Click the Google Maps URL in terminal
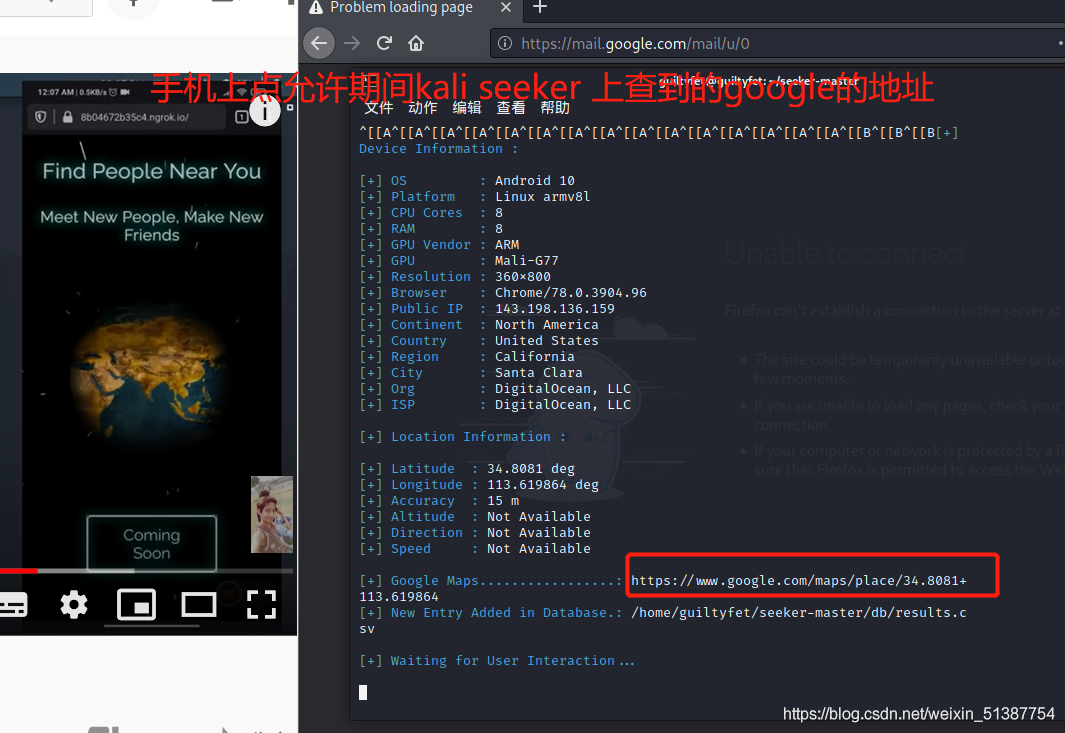 (799, 581)
